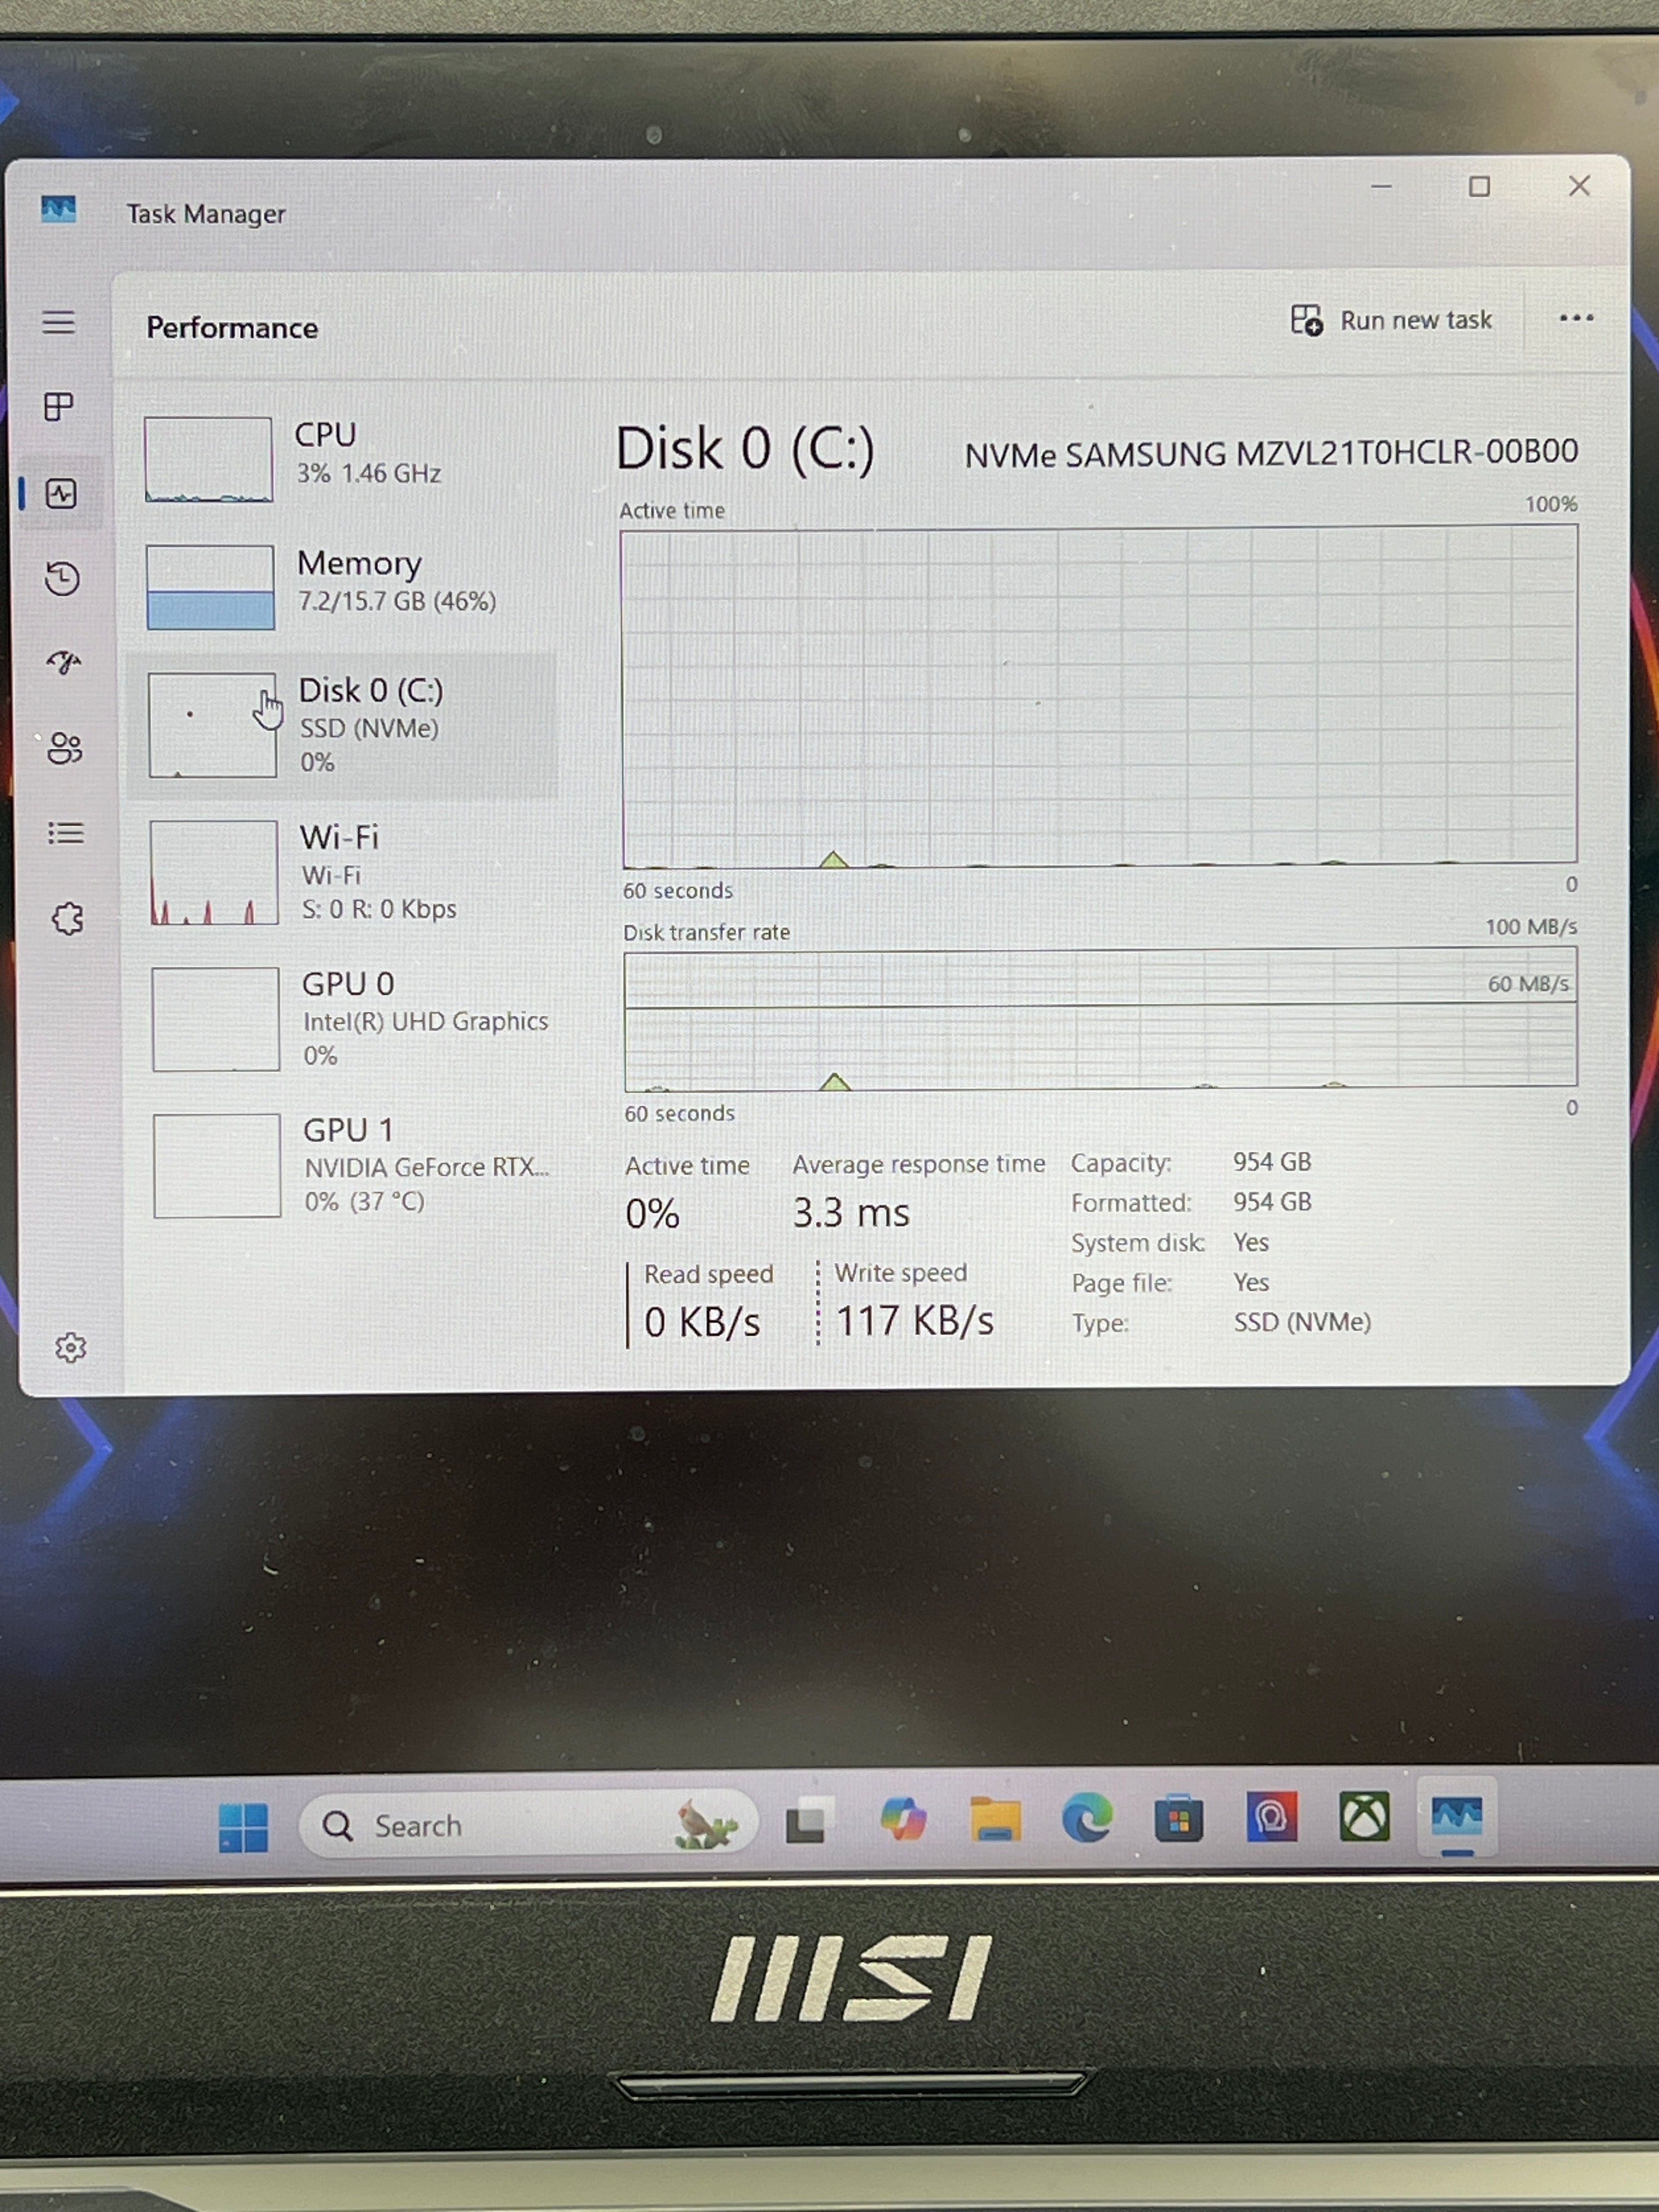The image size is (1659, 2212).
Task: Open Microsoft Store from the taskbar
Action: pos(1179,1818)
